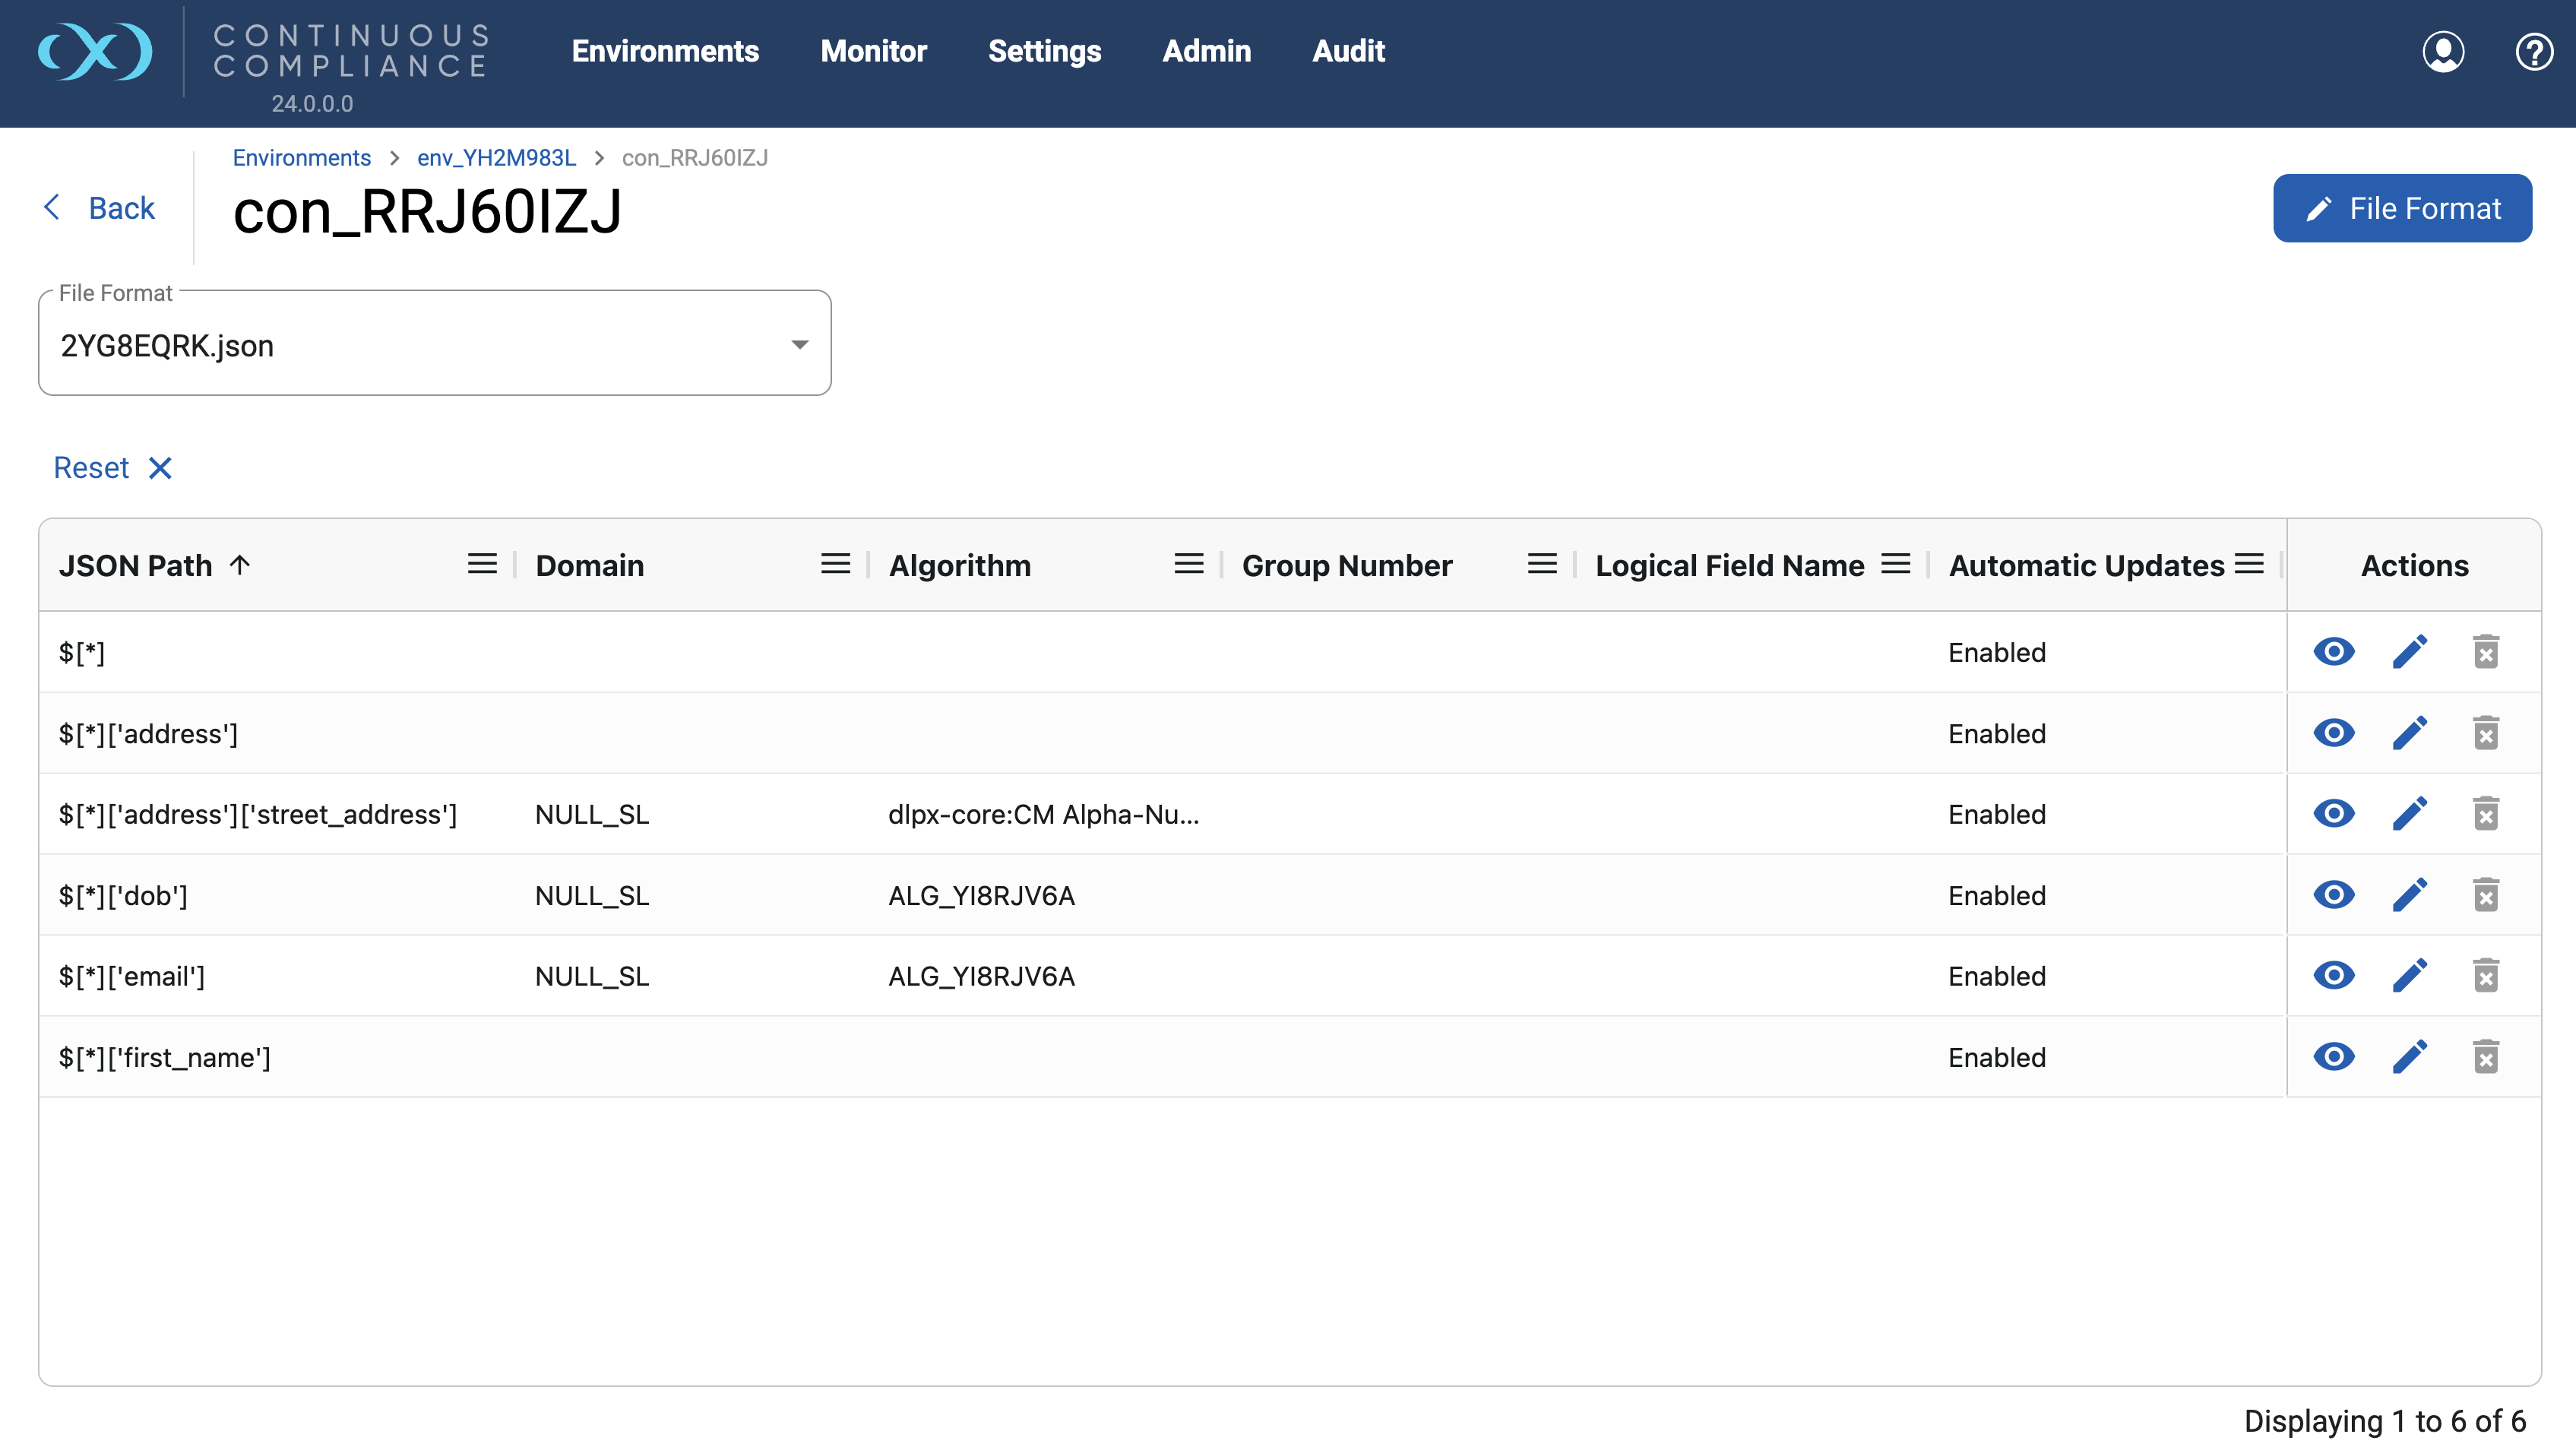This screenshot has width=2576, height=1450.
Task: Open the File Format dropdown 2YG8EQRK.json
Action: [x=434, y=345]
